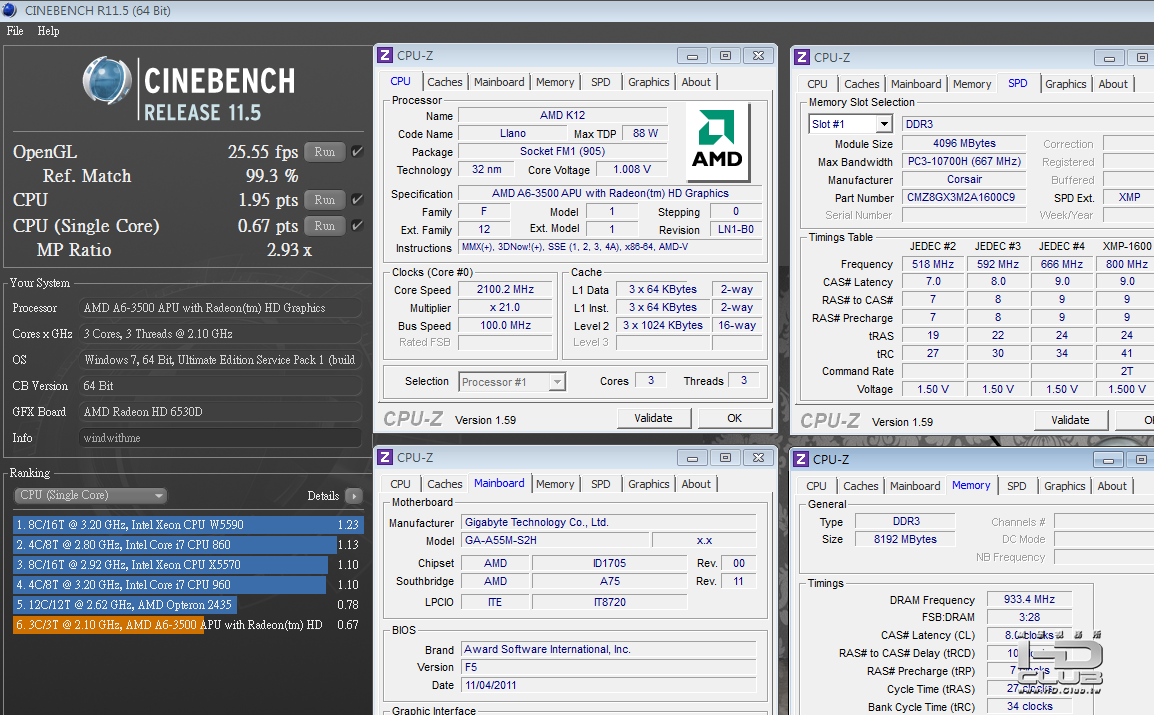Open the memory Slot #1 dropdown
This screenshot has width=1154, height=715.
[850, 124]
